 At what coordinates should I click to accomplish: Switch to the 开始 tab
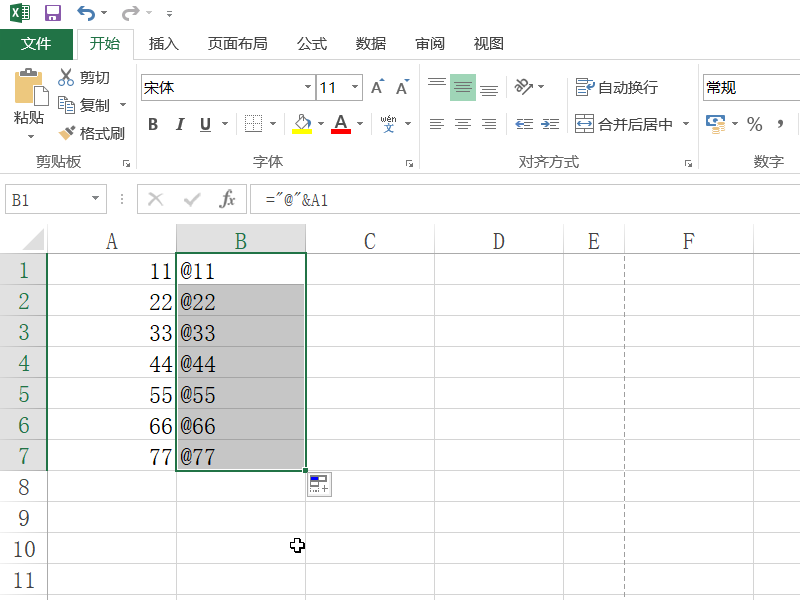[105, 44]
